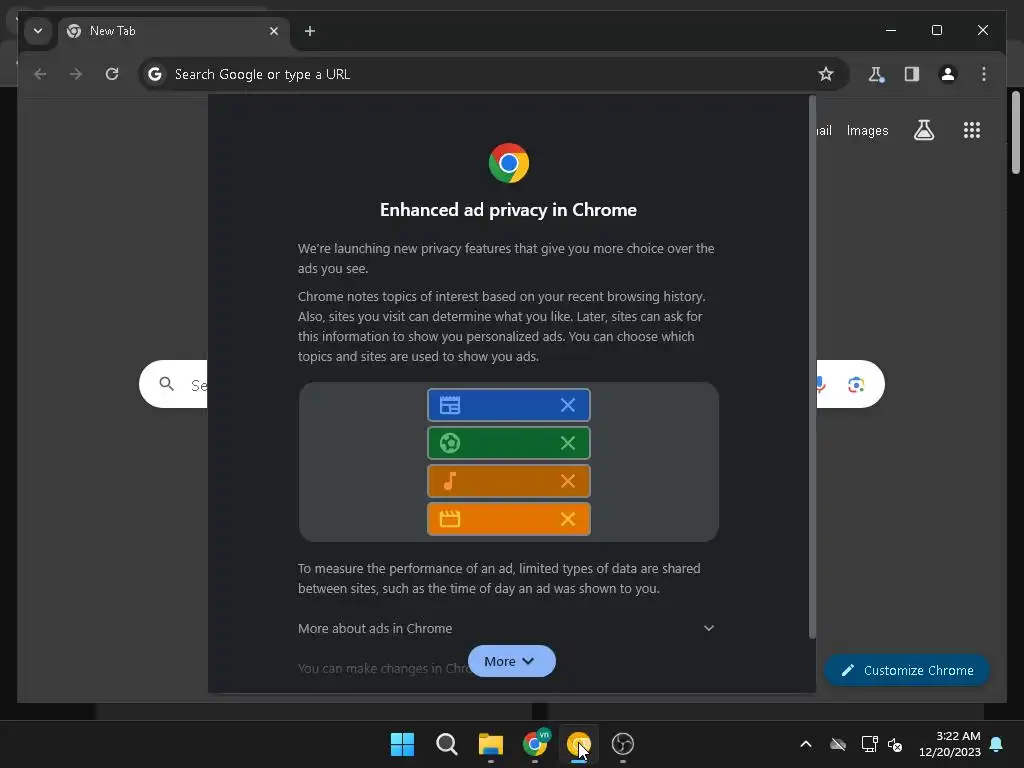This screenshot has width=1024, height=768.
Task: Click the blue news topic card icon
Action: [x=450, y=406]
